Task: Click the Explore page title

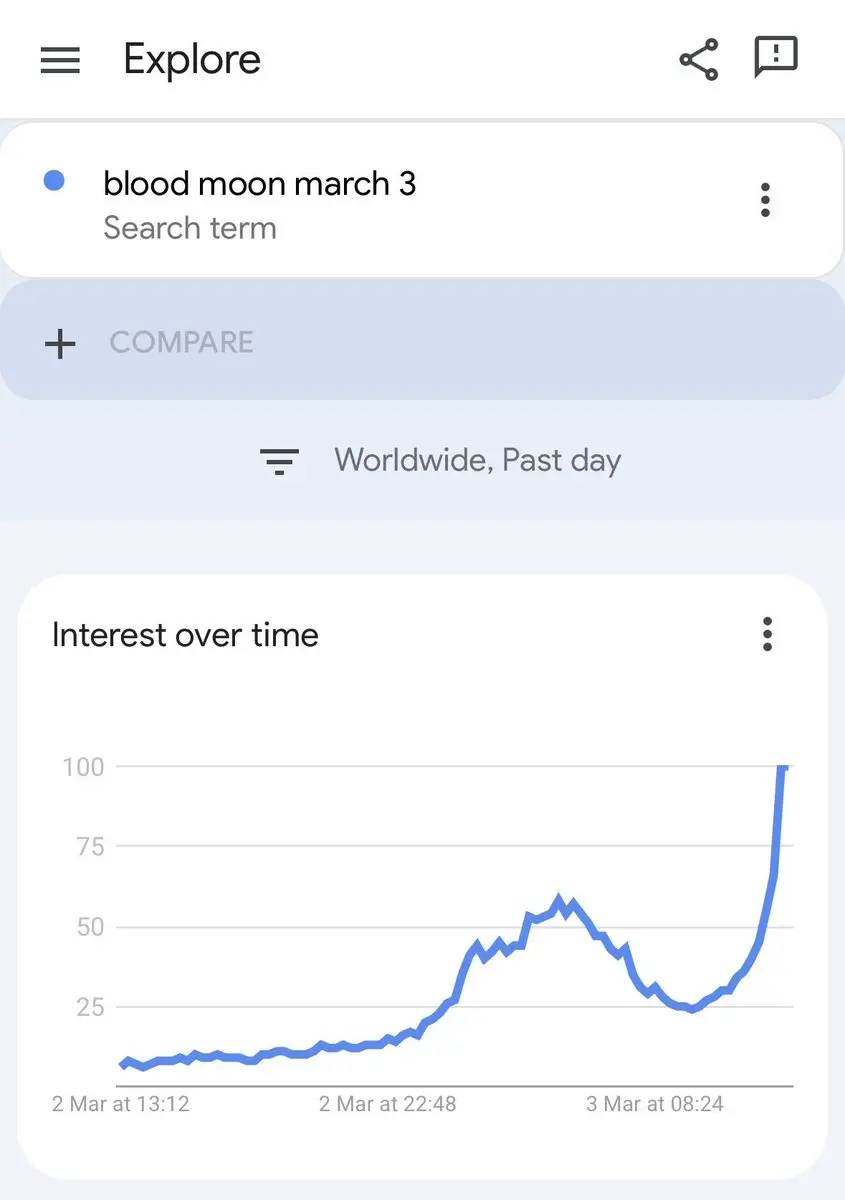Action: pyautogui.click(x=192, y=60)
